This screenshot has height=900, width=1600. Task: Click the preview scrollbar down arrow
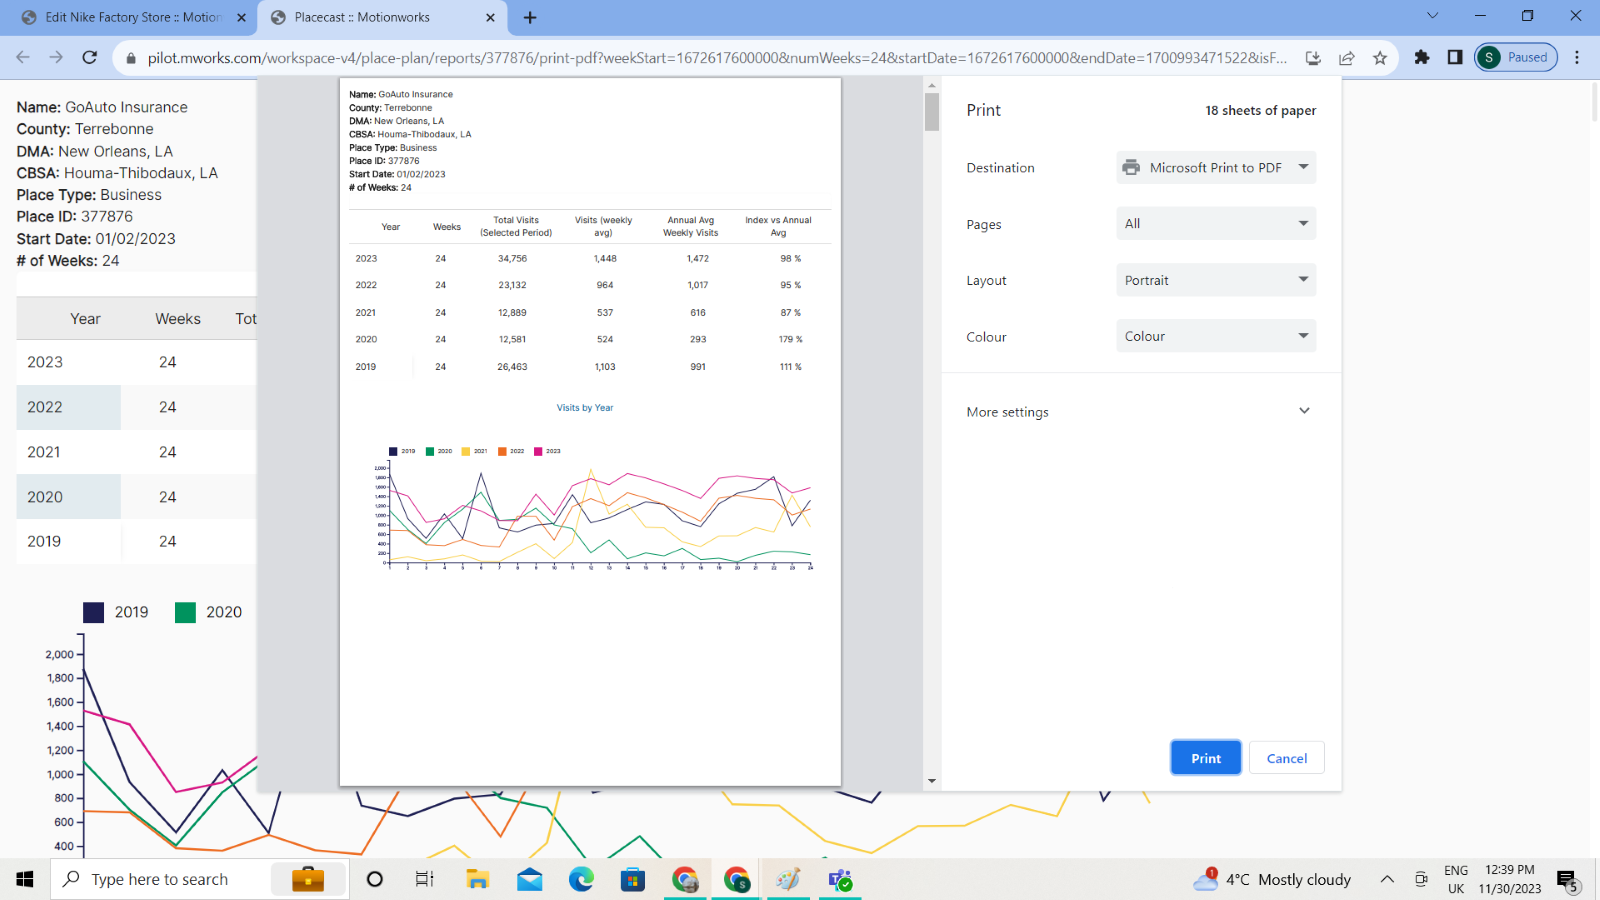pos(932,782)
